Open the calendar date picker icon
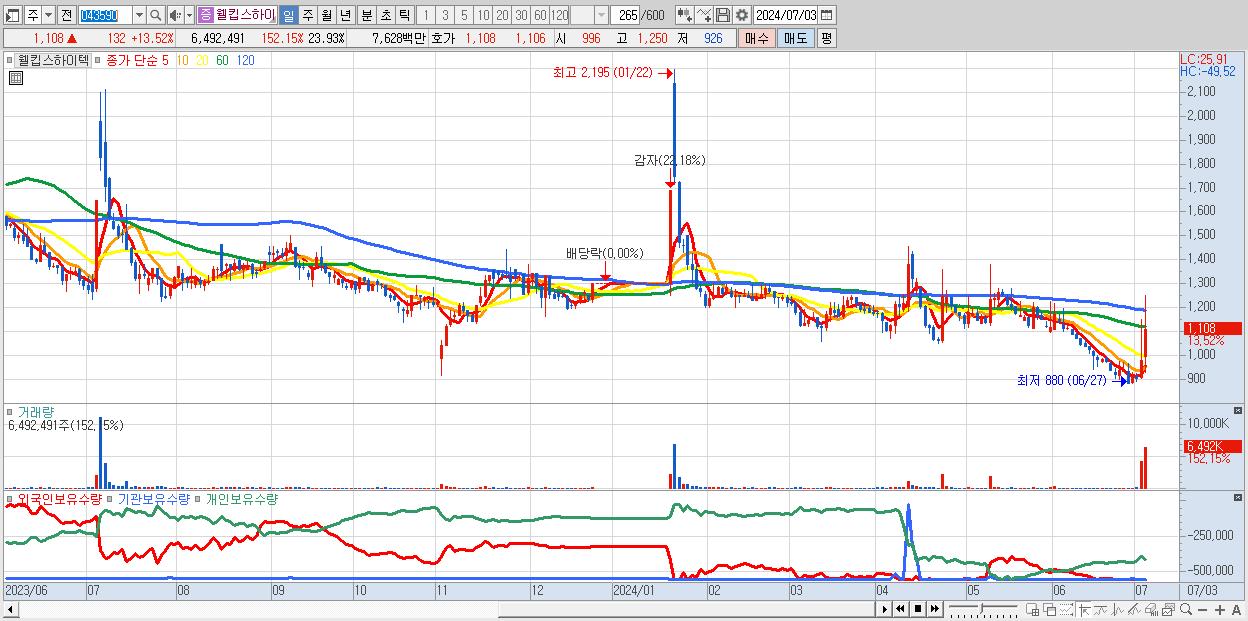1248x621 pixels. (827, 15)
